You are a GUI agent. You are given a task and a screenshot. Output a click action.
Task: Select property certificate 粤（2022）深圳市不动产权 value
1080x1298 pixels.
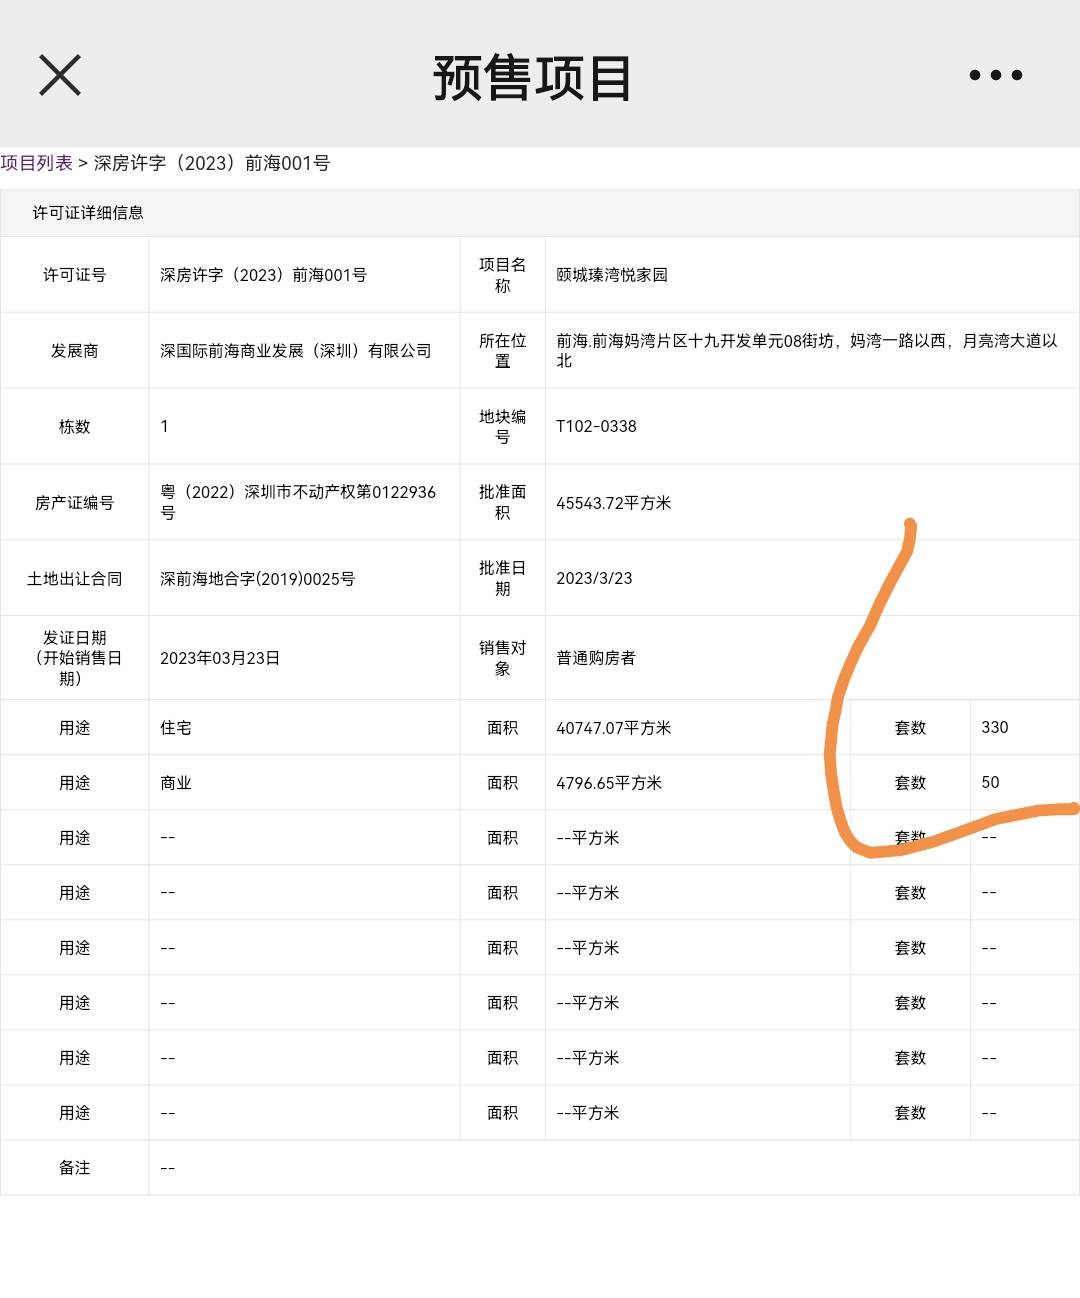298,502
